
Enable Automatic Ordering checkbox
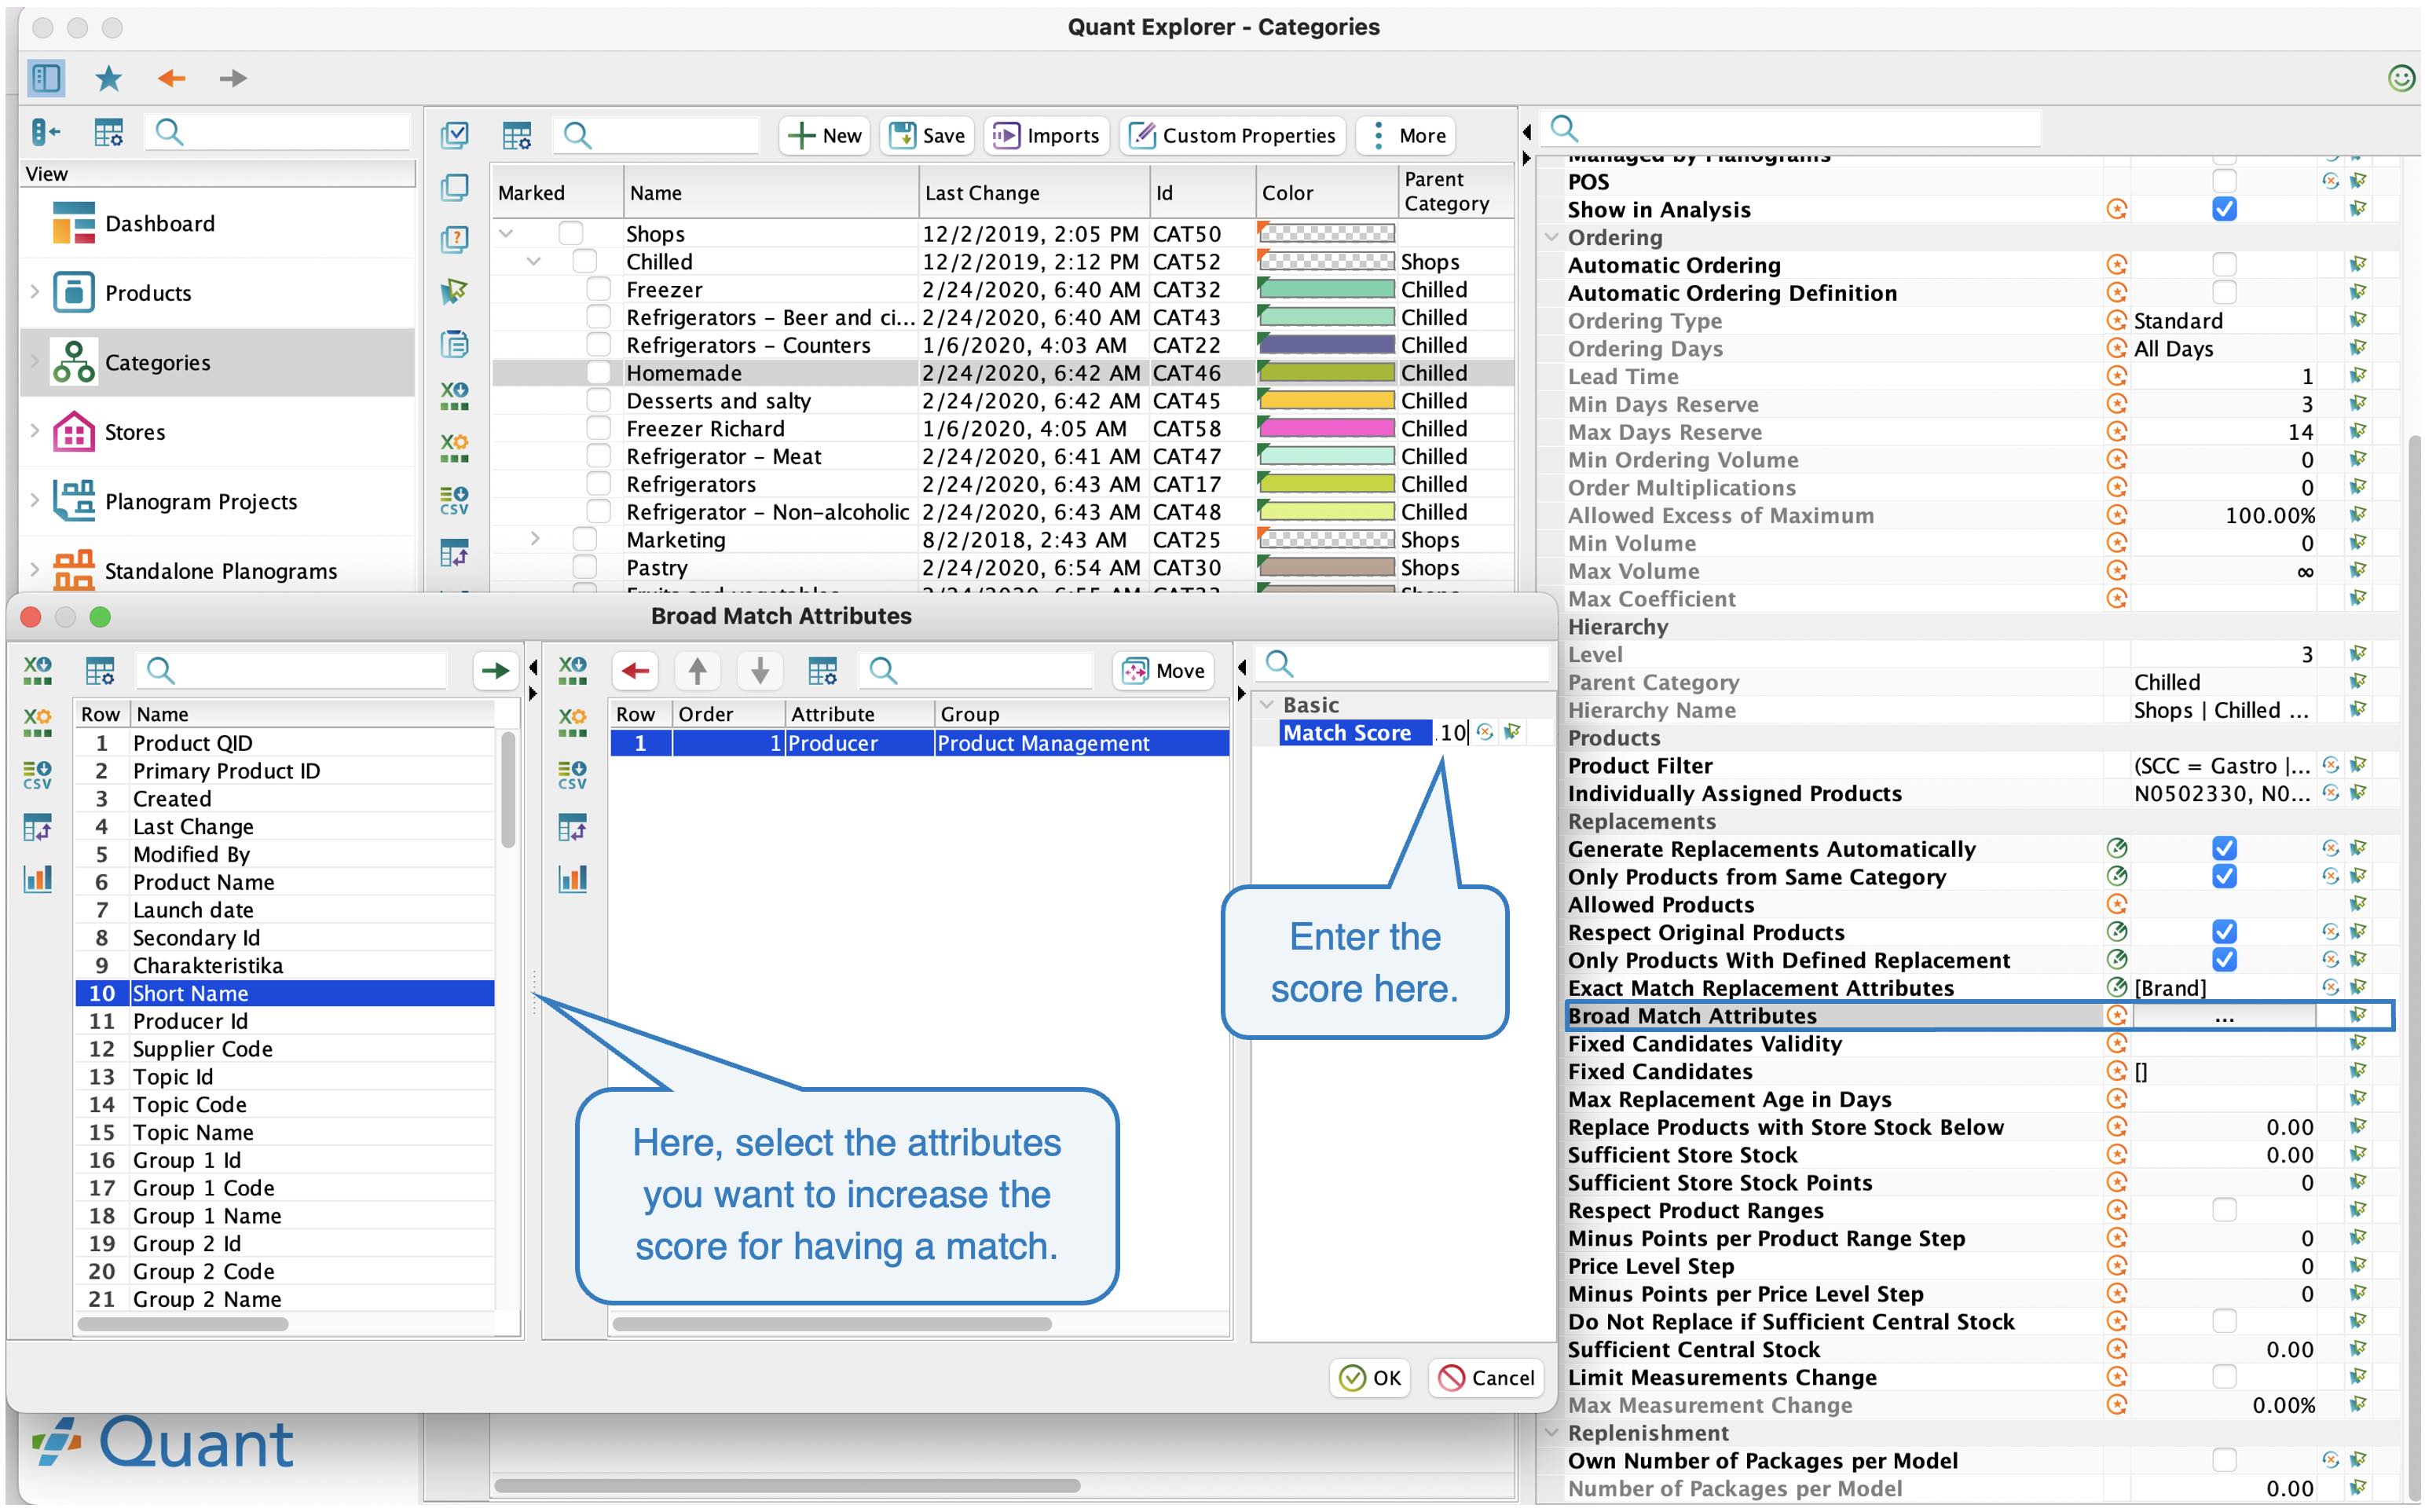coord(2224,265)
